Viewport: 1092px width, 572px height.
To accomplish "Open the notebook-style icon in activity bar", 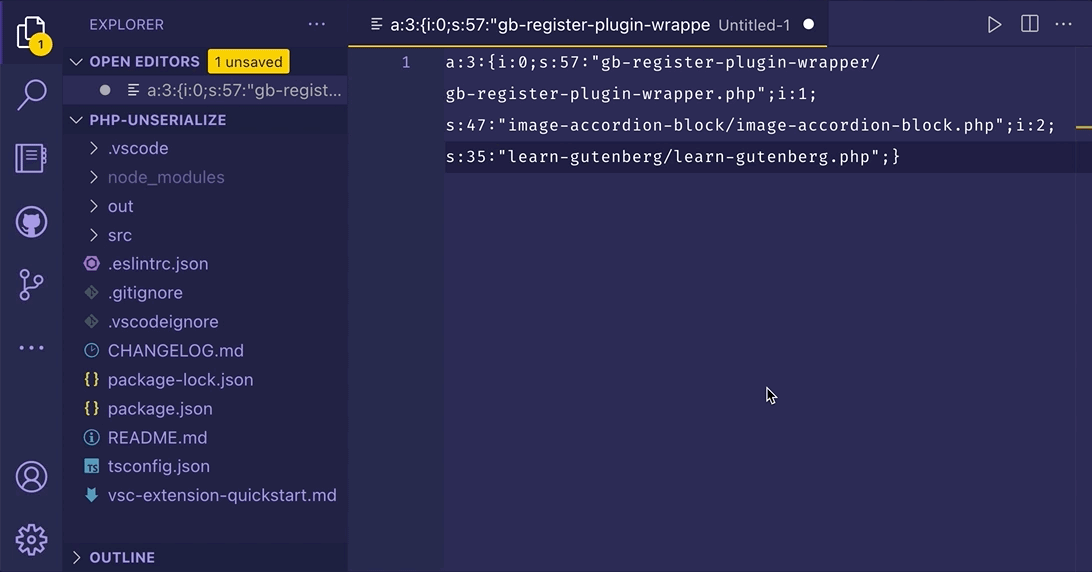I will point(31,158).
